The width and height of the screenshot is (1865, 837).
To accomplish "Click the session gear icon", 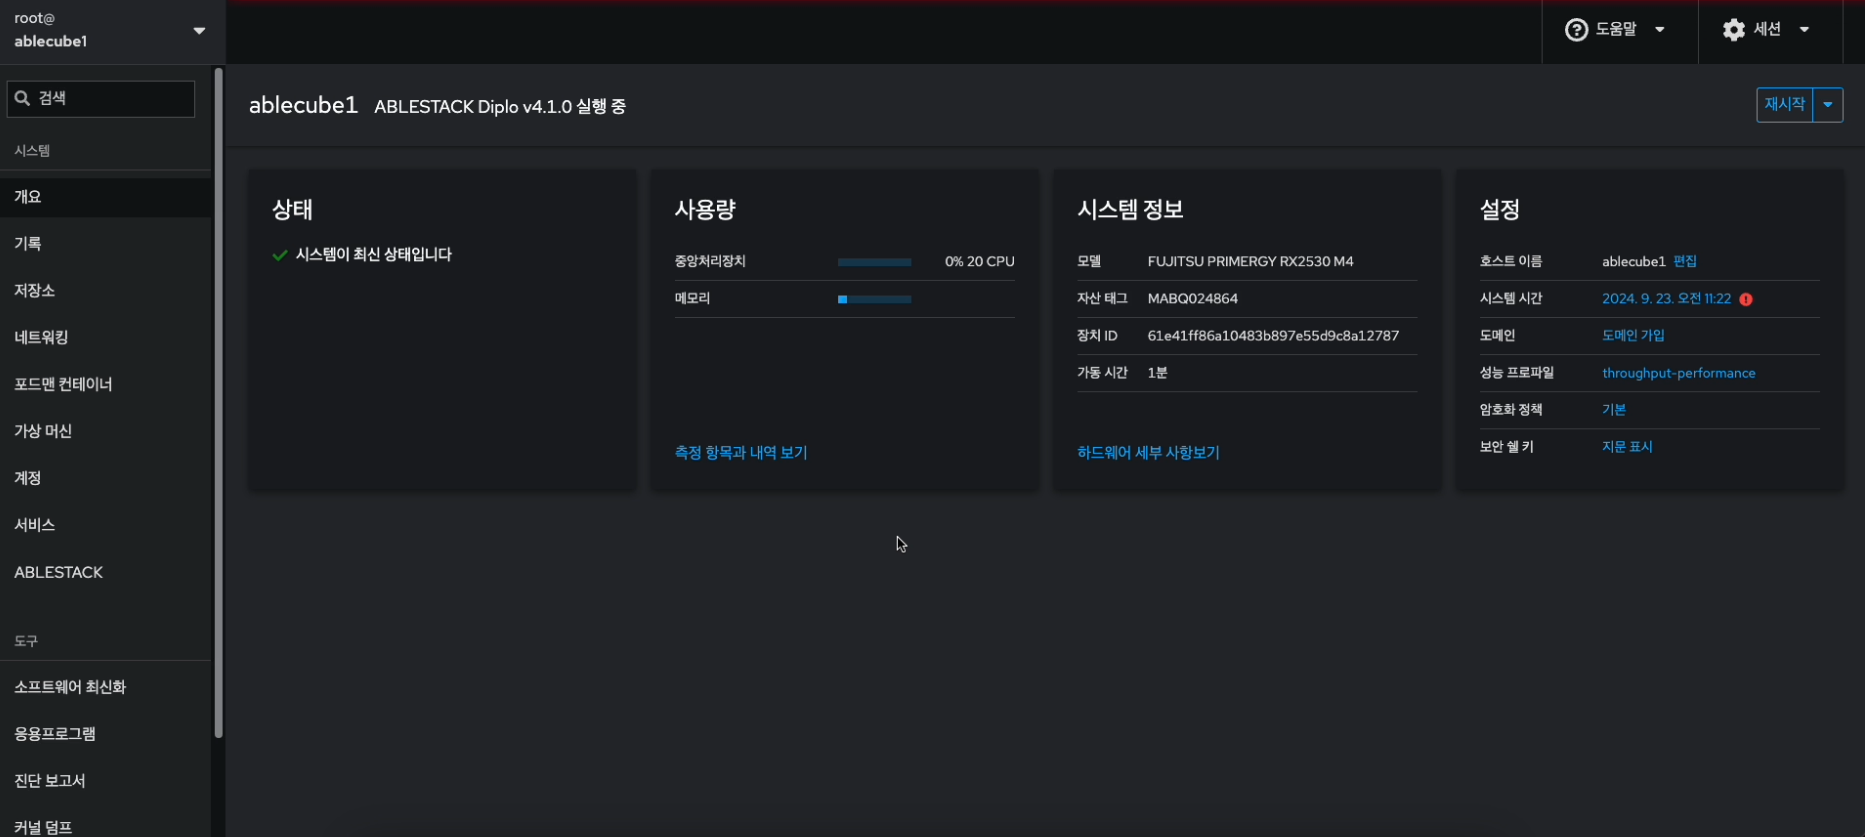I will click(x=1733, y=30).
